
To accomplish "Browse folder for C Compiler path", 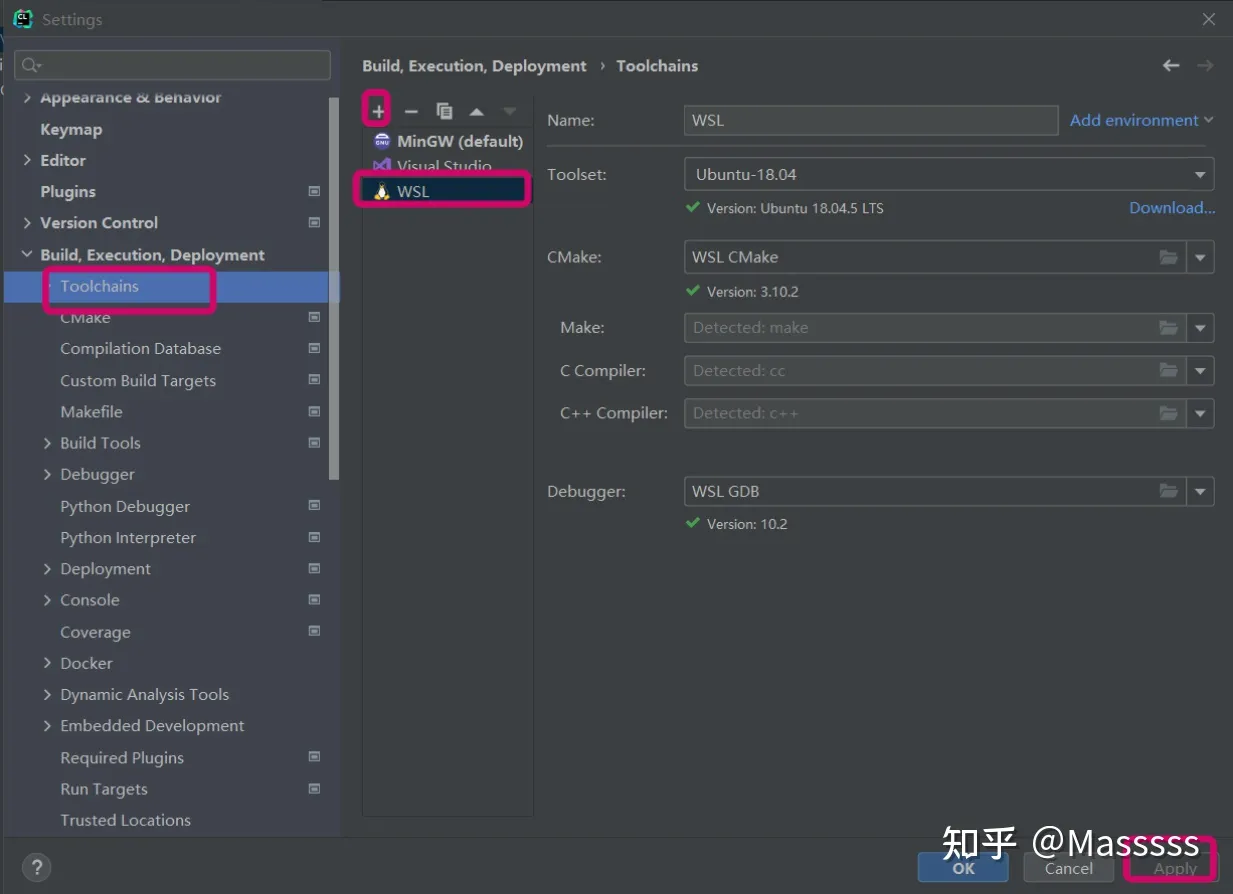I will [x=1168, y=370].
